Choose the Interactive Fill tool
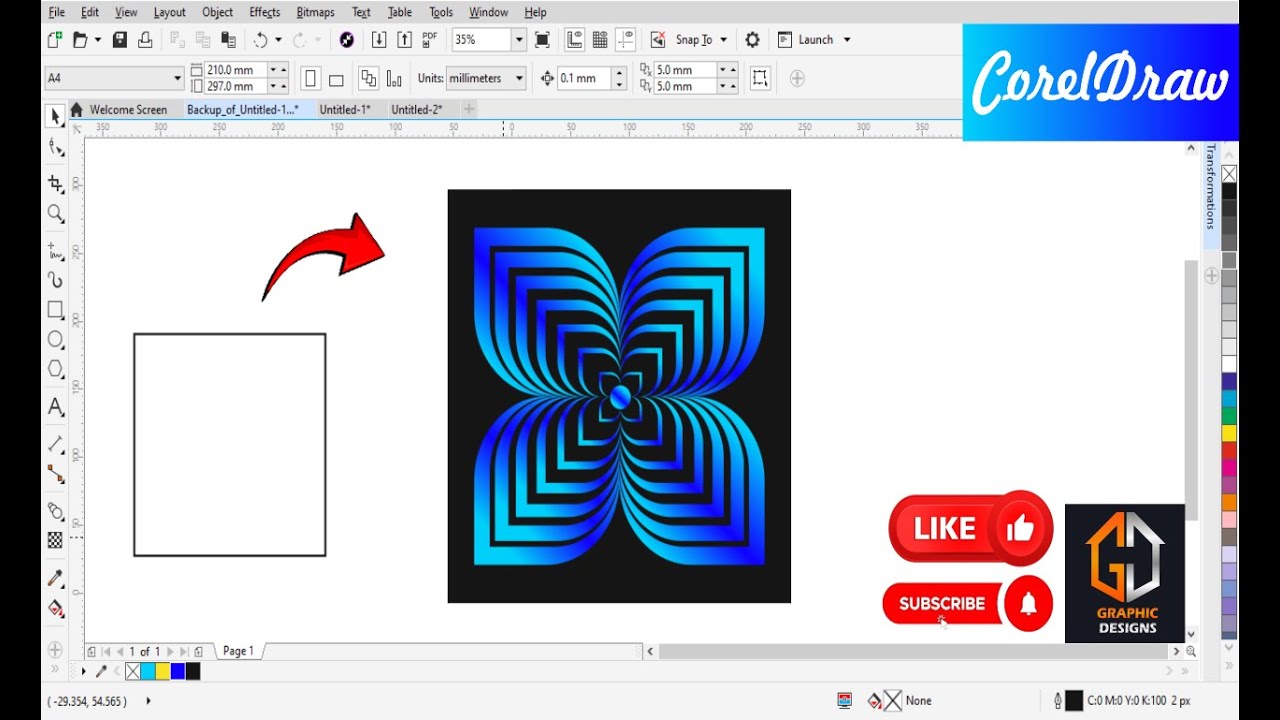Viewport: 1280px width, 720px height. (x=56, y=608)
